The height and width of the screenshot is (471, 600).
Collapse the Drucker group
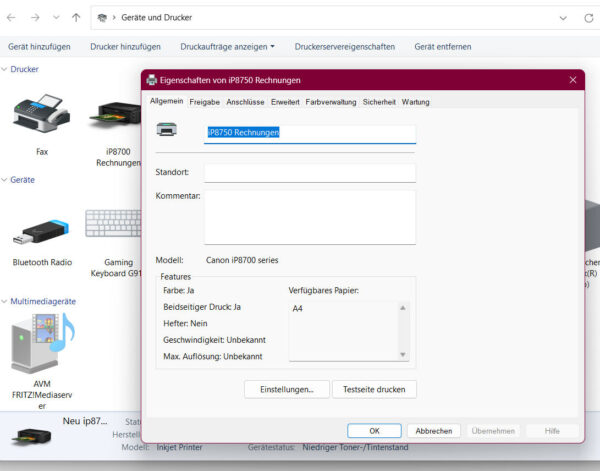(x=4, y=69)
